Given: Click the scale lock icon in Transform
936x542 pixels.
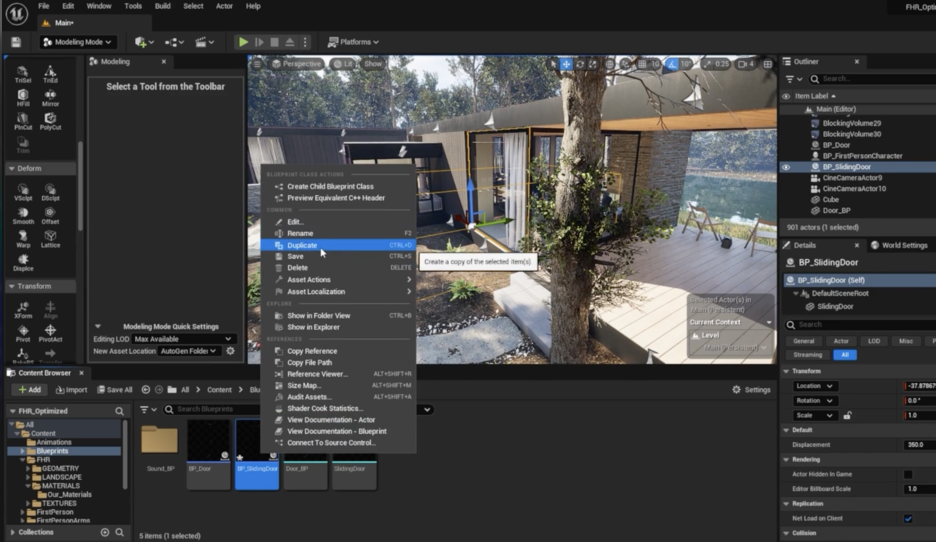Looking at the screenshot, I should (847, 415).
